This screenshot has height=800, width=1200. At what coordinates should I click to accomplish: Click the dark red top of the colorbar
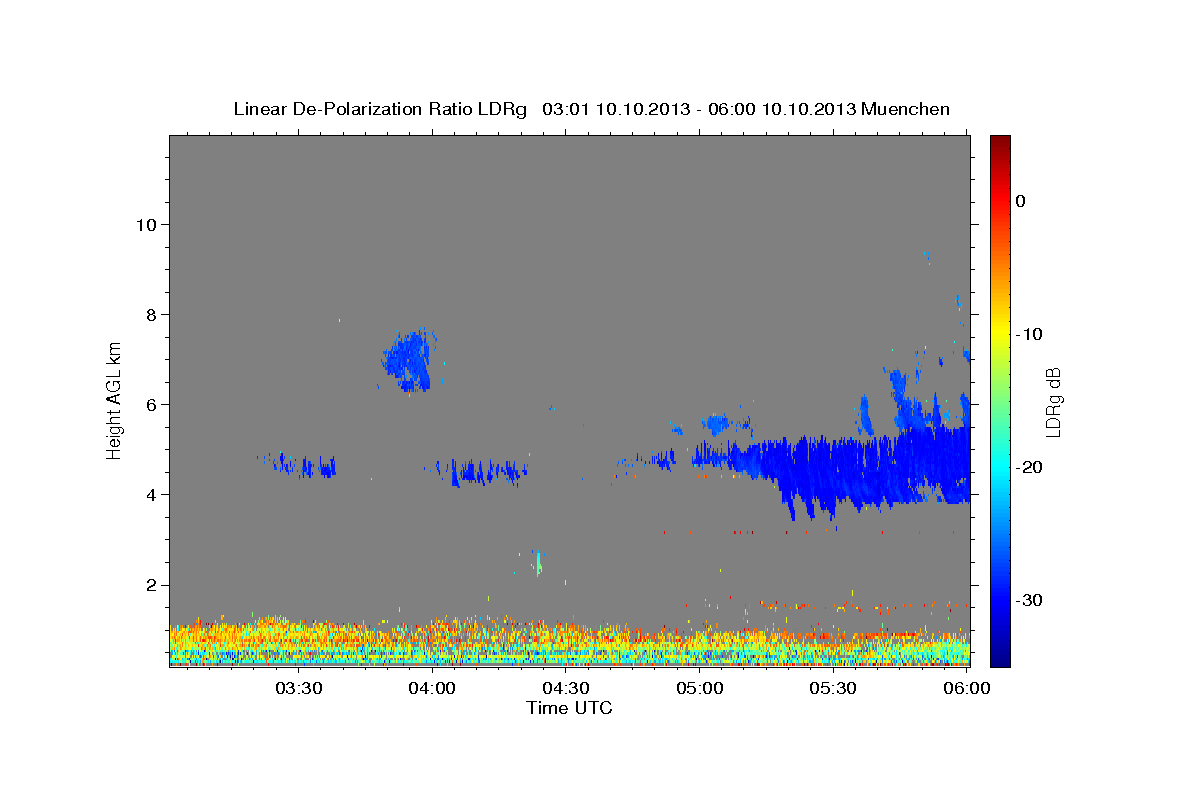tap(1000, 142)
